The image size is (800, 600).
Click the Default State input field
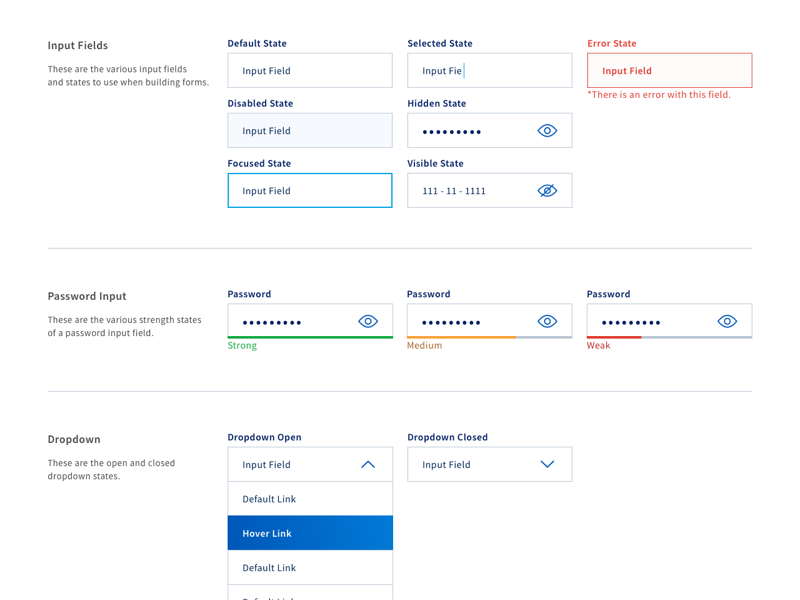(x=310, y=71)
